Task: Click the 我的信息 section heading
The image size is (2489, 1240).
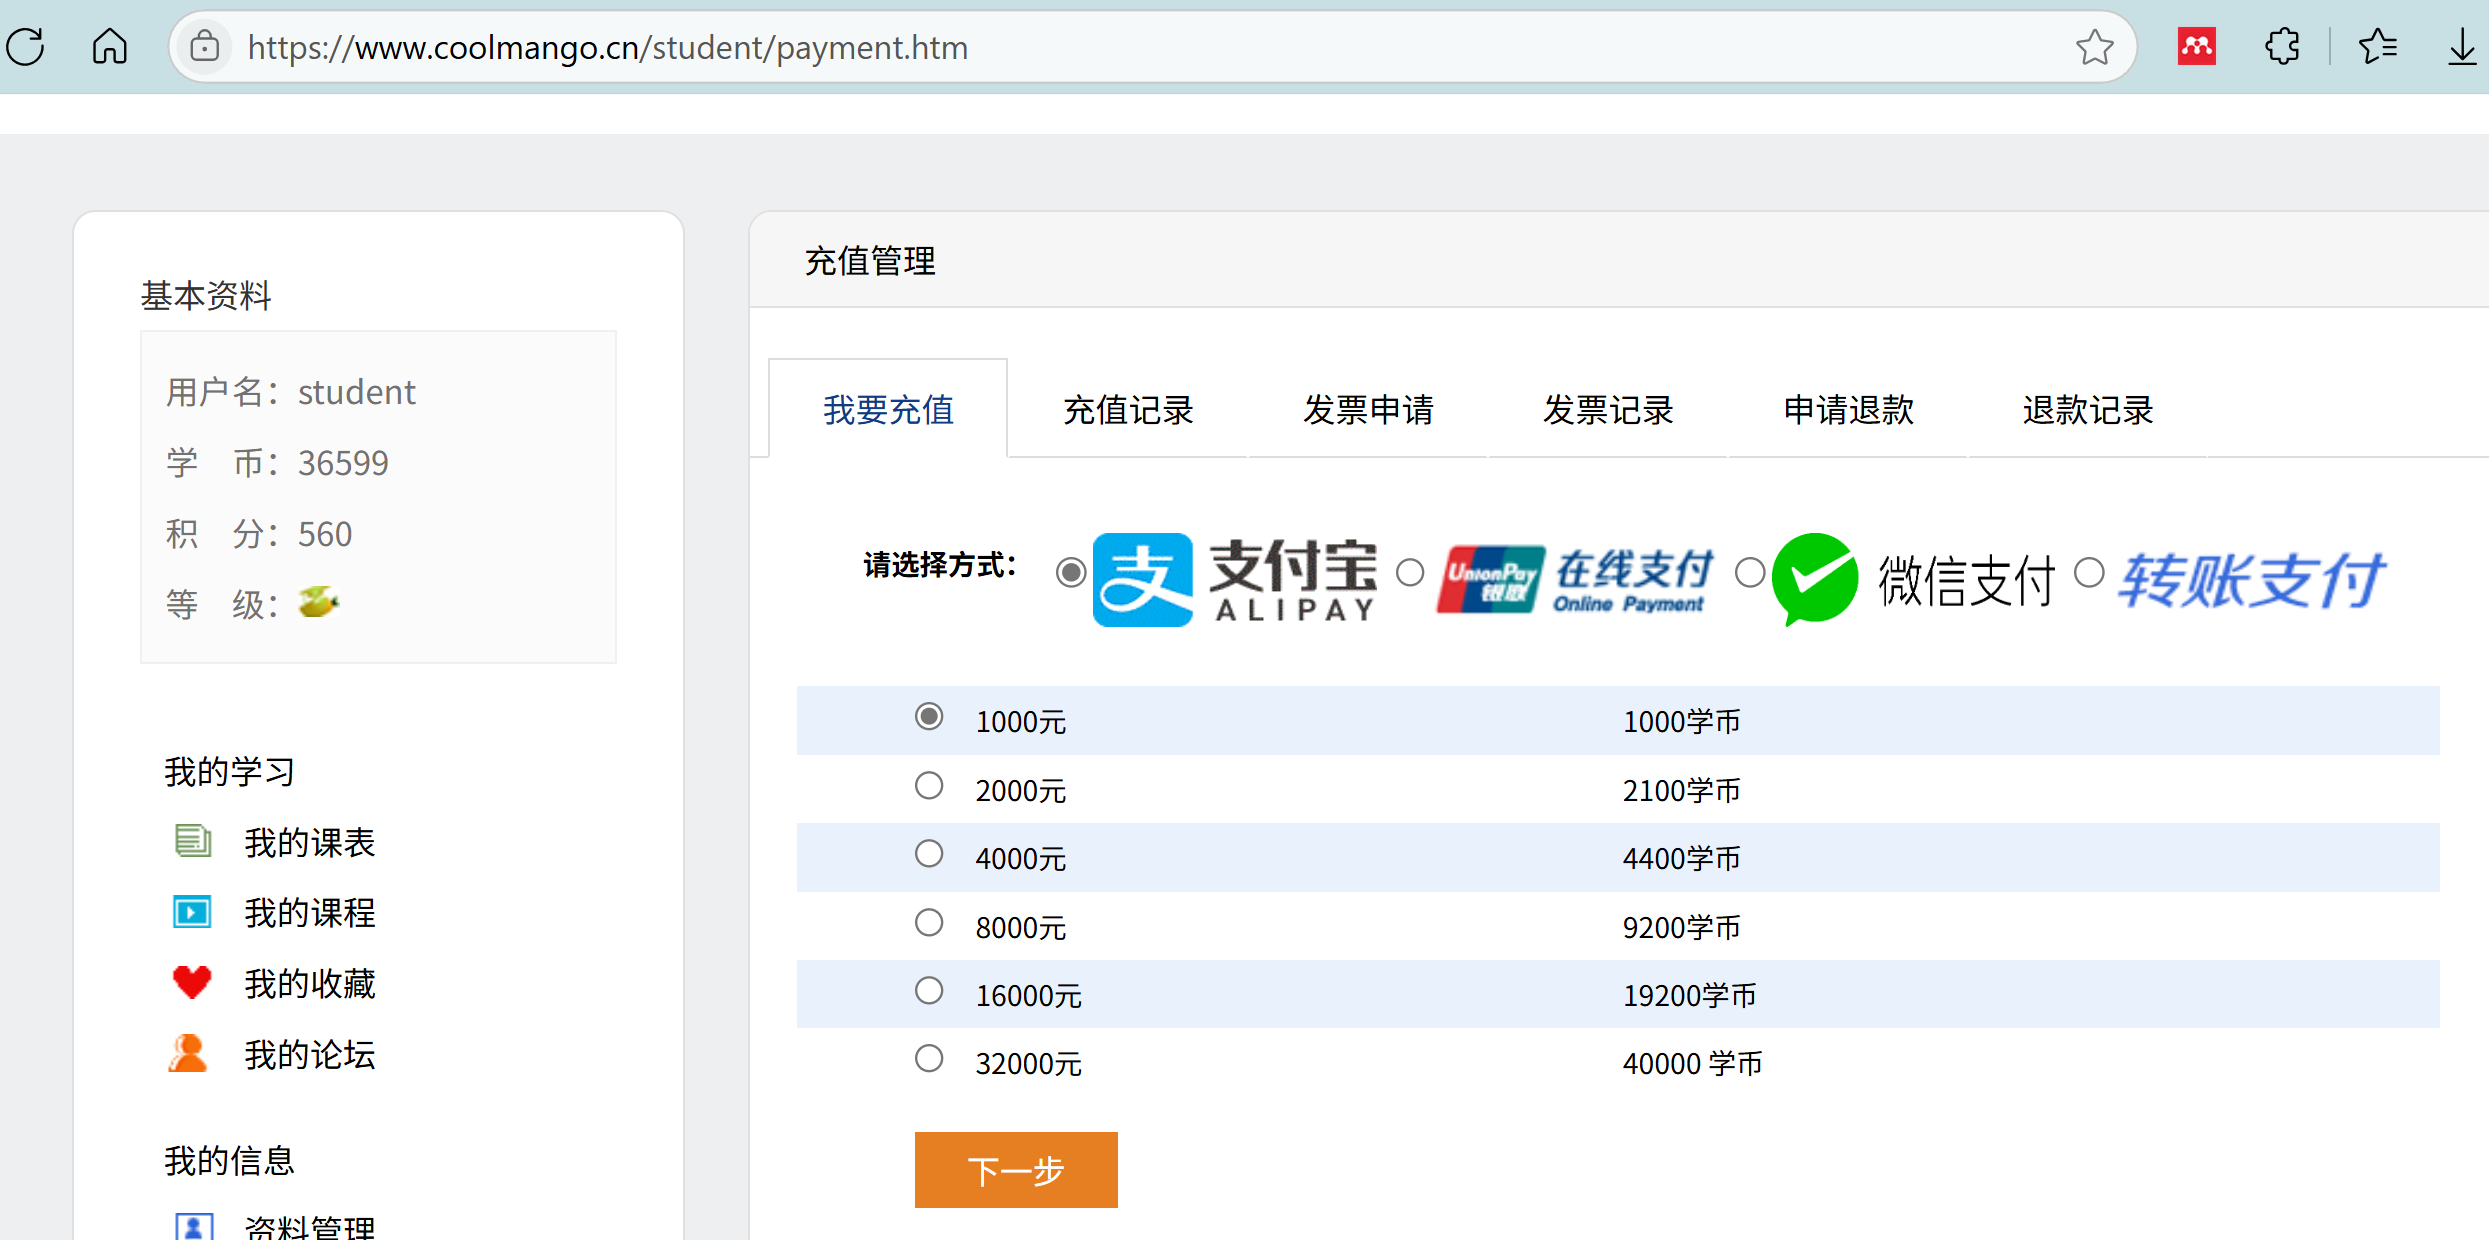Action: 229,1161
